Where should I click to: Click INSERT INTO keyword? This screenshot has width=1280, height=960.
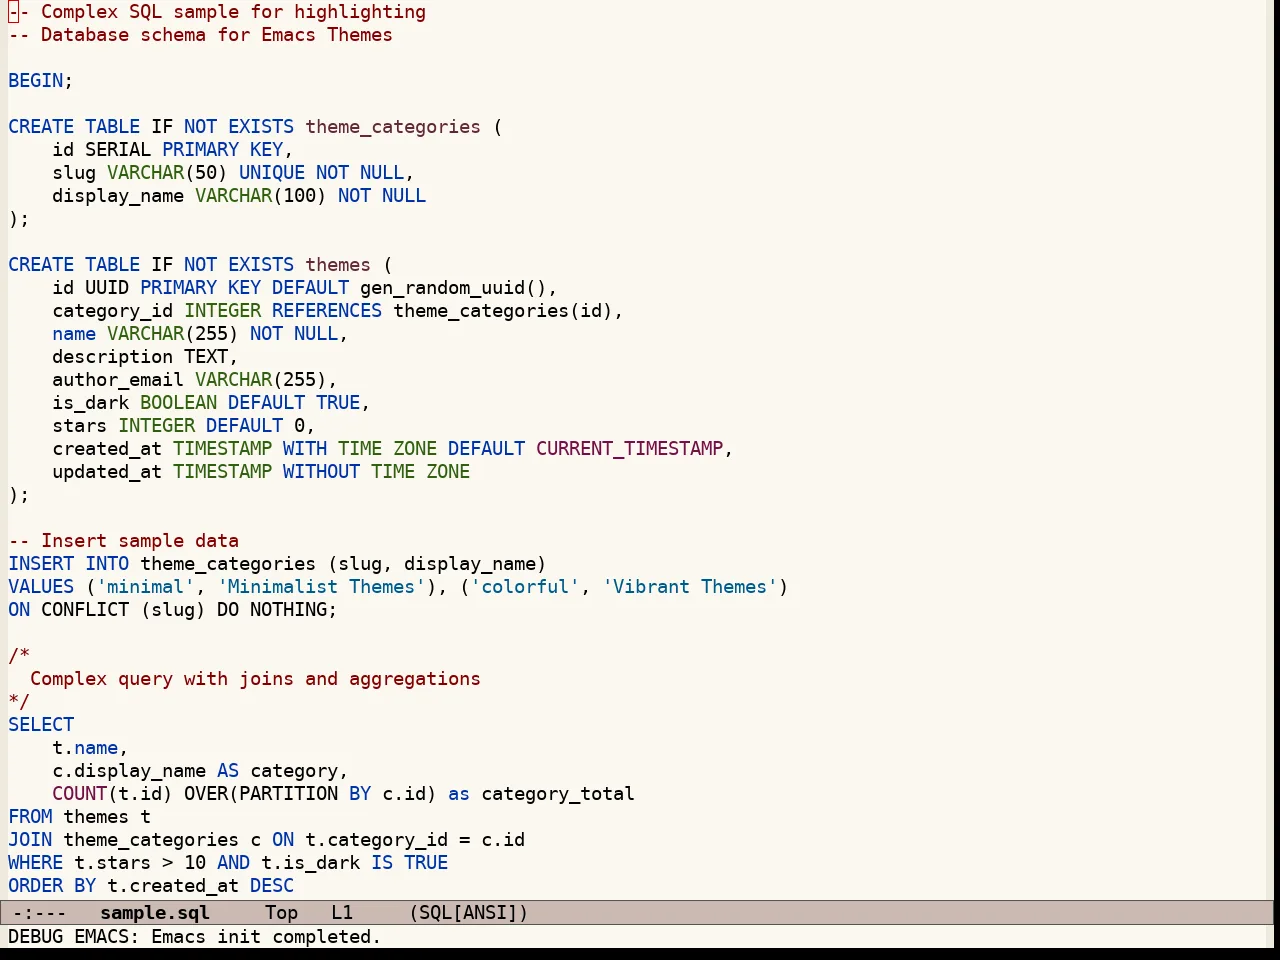click(68, 563)
